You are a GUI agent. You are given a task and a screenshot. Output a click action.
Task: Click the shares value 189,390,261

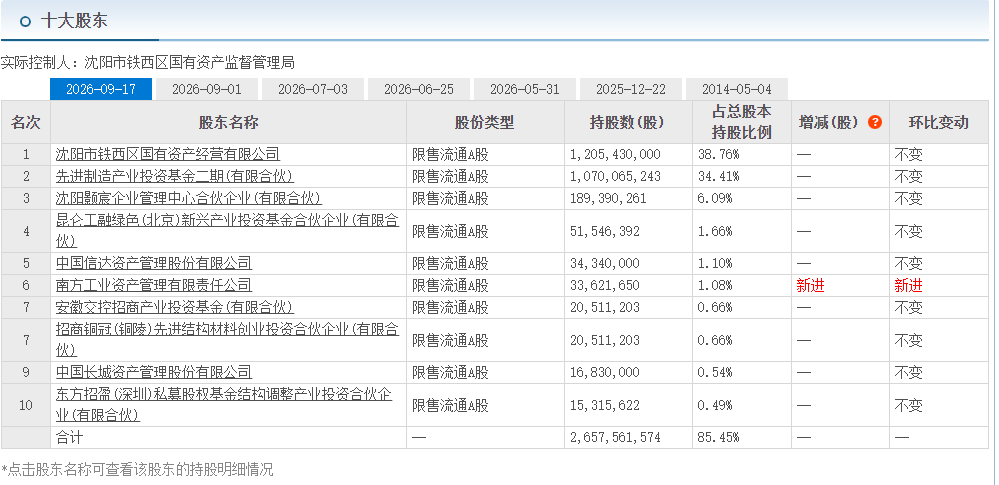(608, 198)
